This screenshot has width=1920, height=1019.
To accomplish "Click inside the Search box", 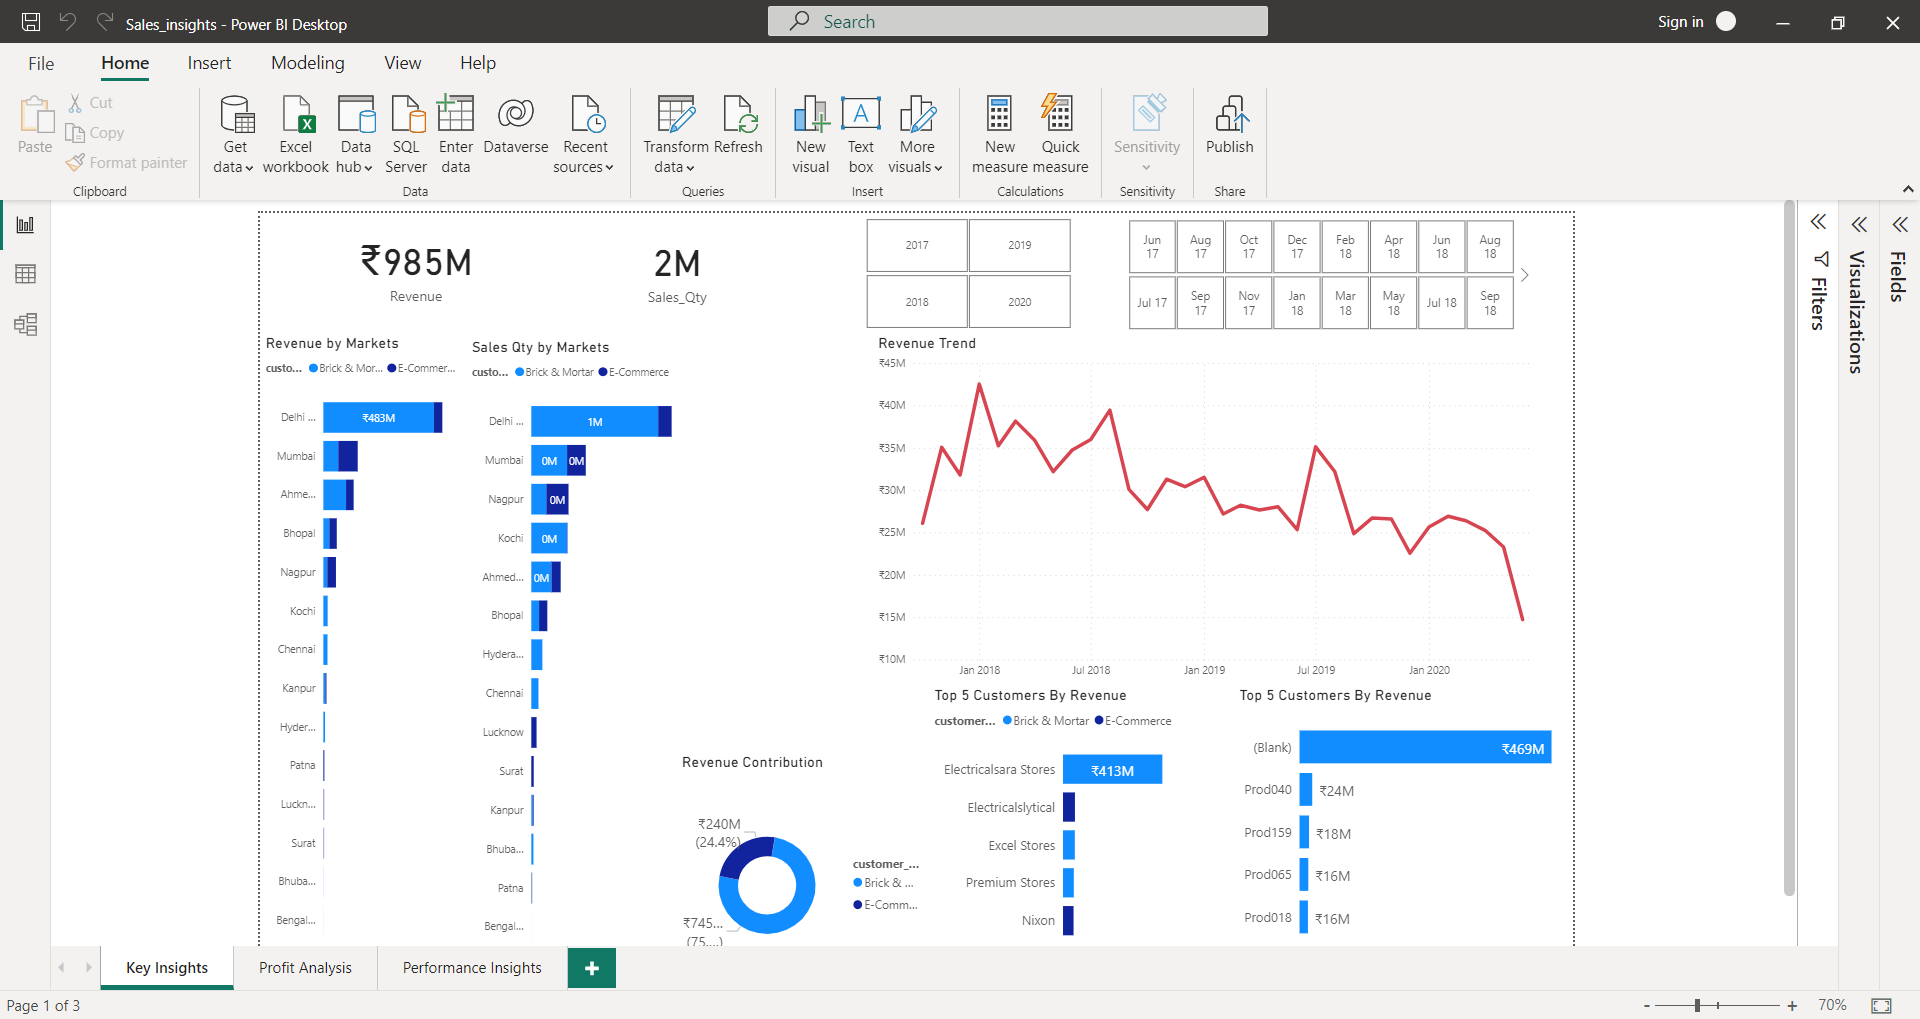I will coord(1016,20).
